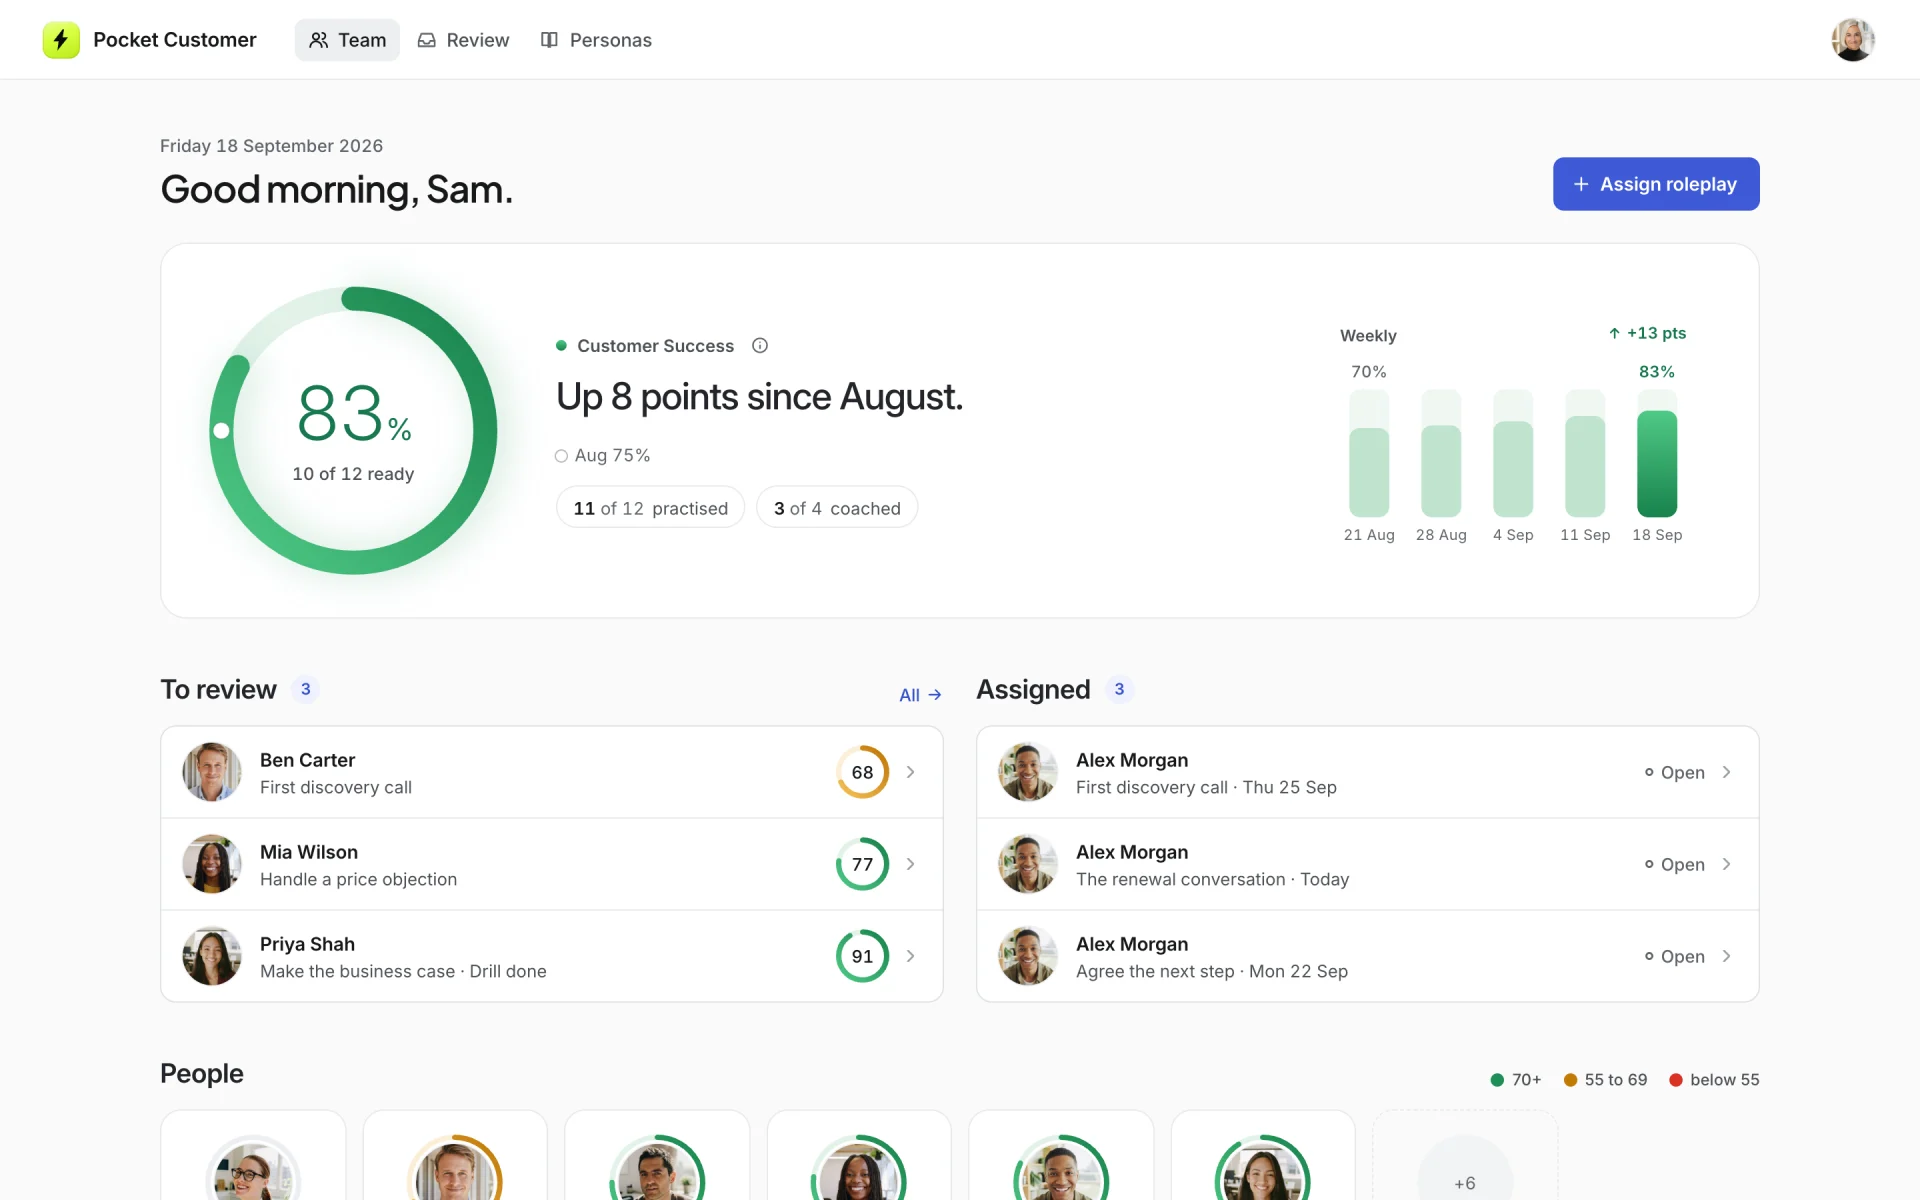The image size is (1920, 1200).
Task: Open the Personas tab
Action: click(x=596, y=40)
